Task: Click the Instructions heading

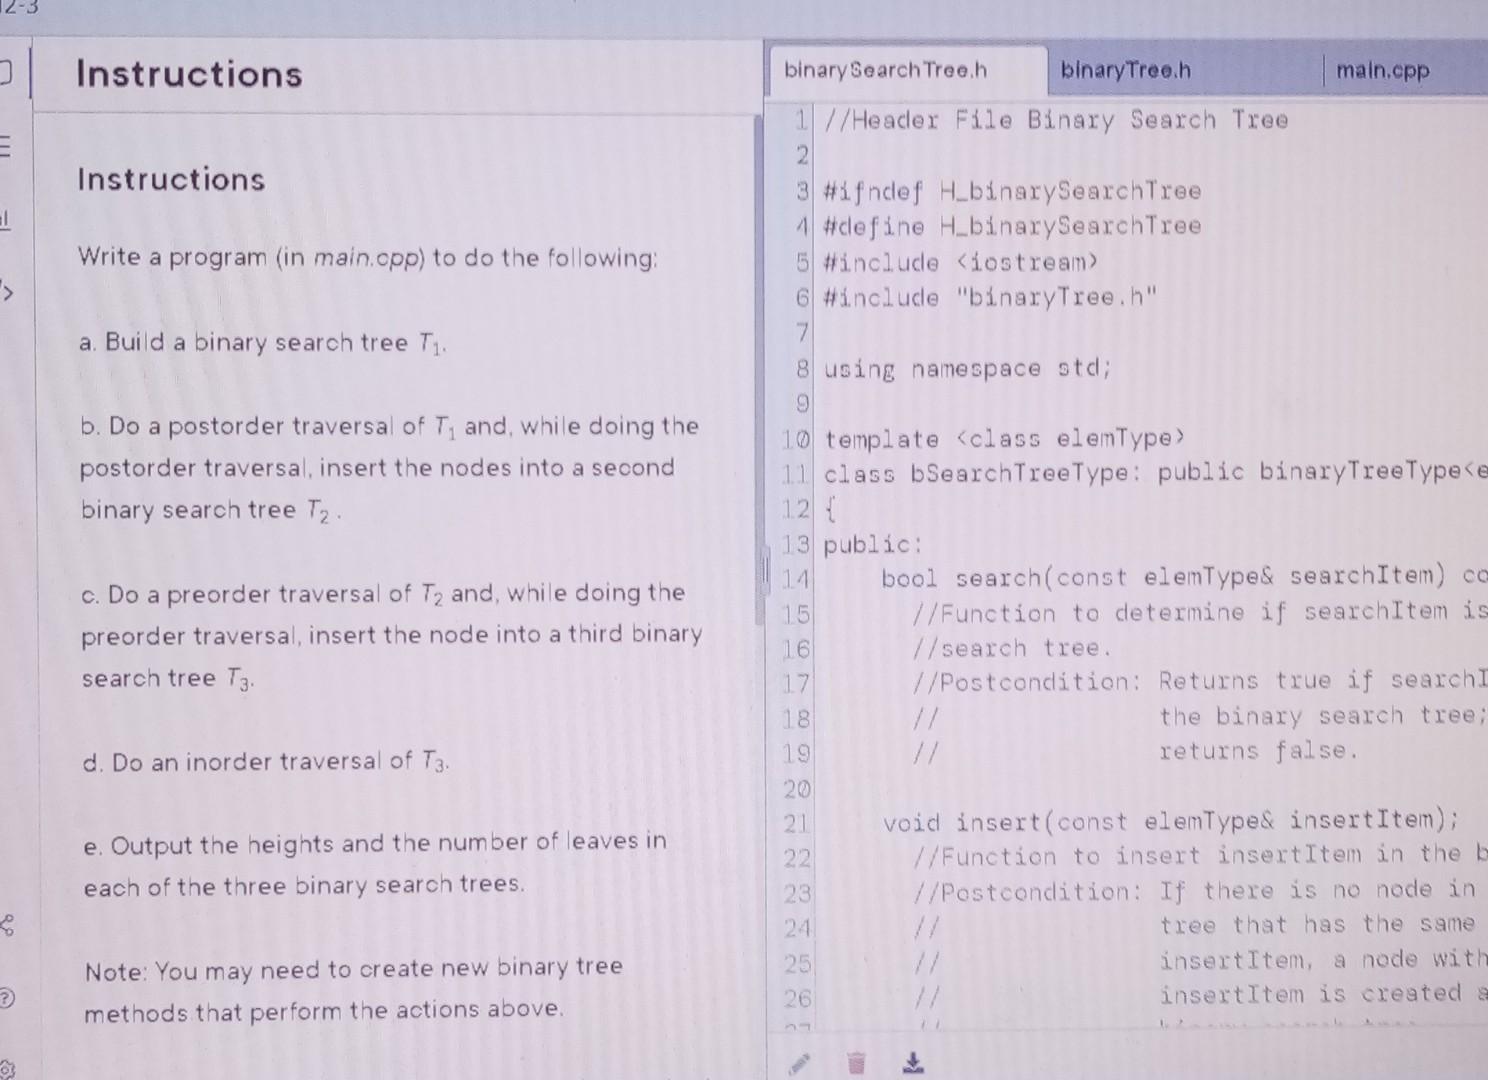Action: click(x=188, y=74)
